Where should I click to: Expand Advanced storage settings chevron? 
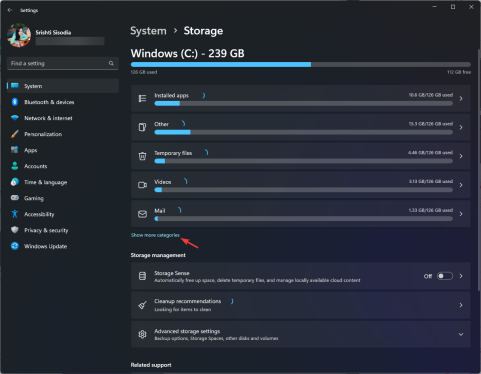pos(461,334)
